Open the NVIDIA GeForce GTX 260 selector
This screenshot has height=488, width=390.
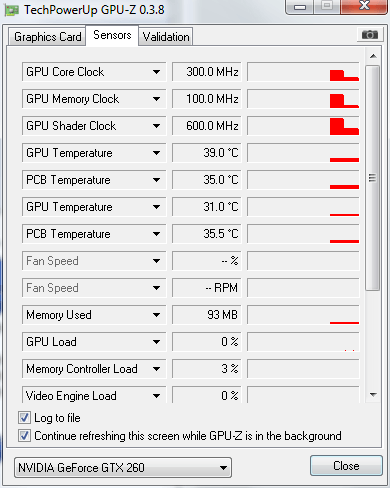tap(123, 467)
